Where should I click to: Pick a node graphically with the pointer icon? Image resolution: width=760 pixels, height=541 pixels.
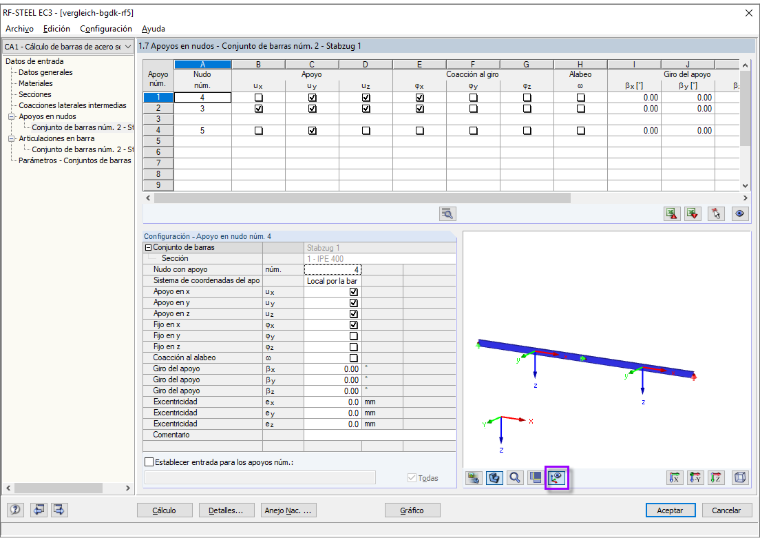(x=716, y=214)
